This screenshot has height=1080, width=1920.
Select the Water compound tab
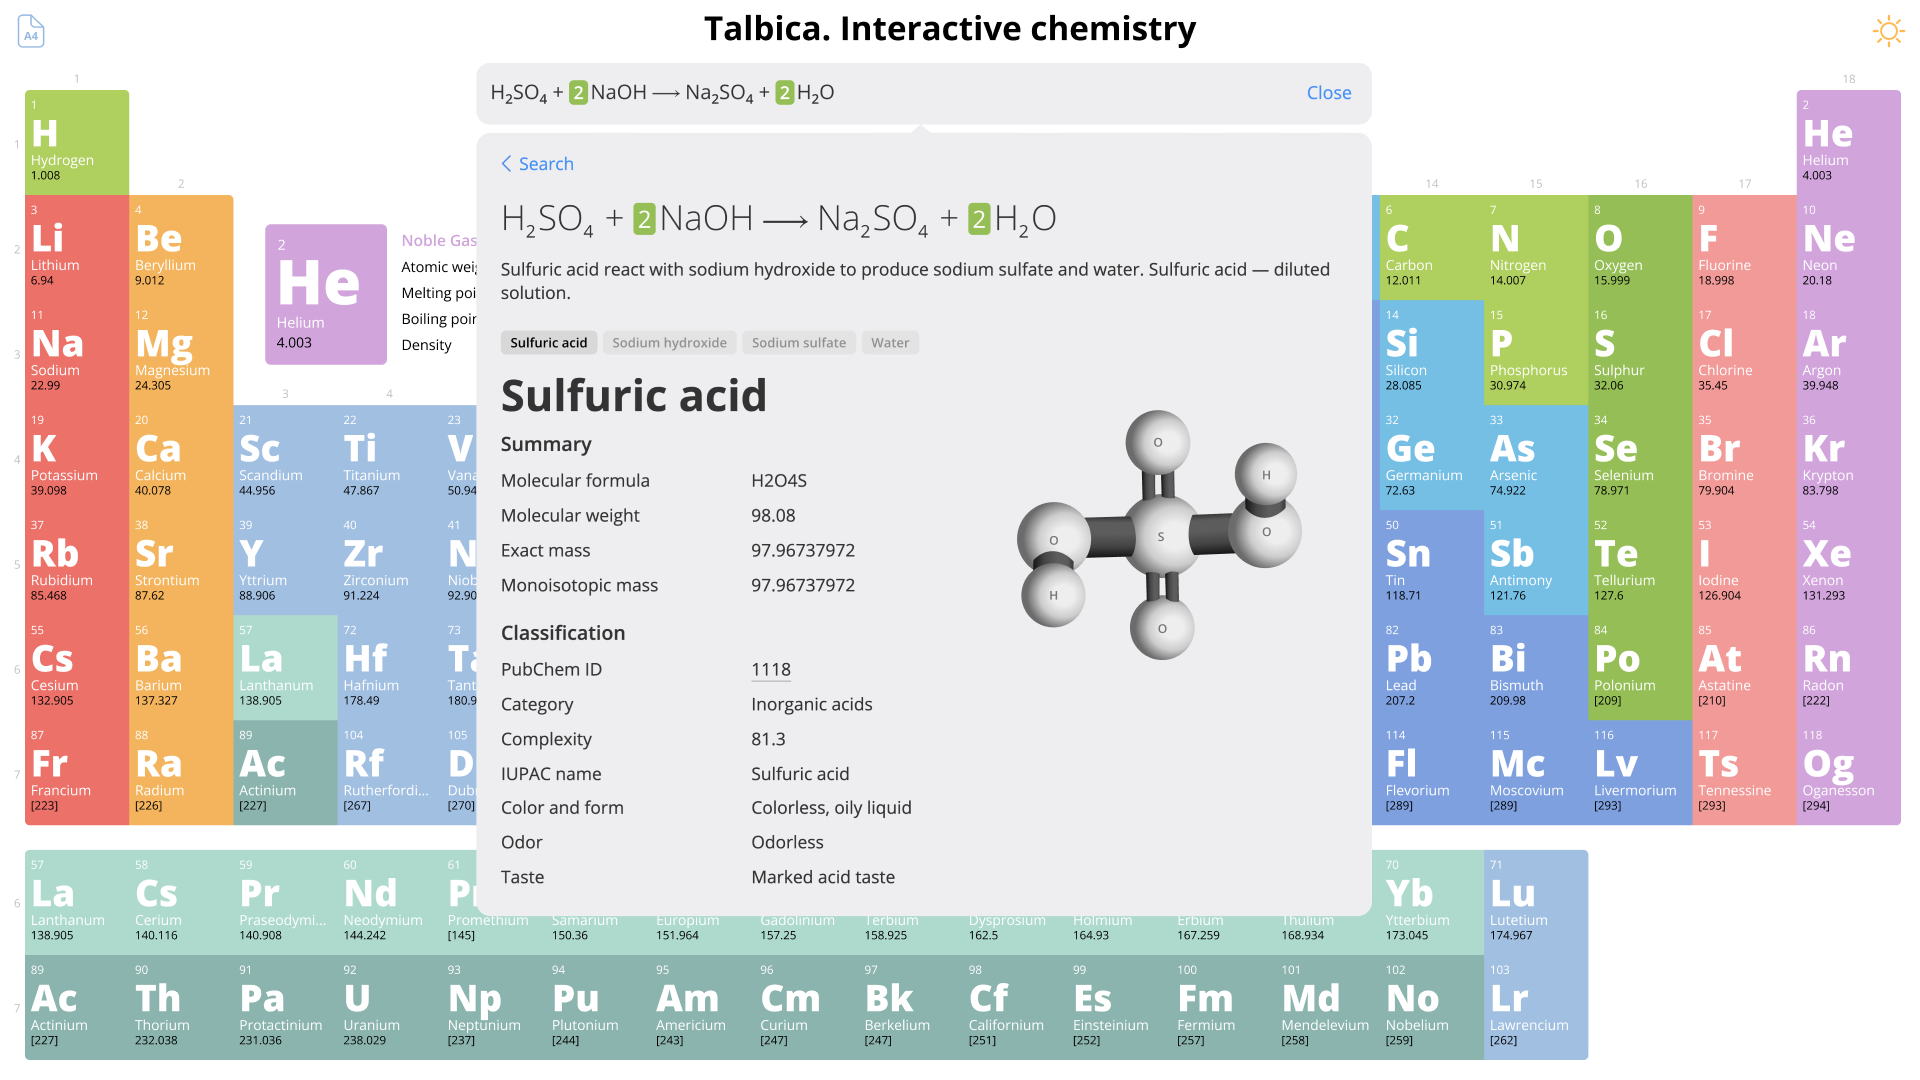[x=889, y=343]
